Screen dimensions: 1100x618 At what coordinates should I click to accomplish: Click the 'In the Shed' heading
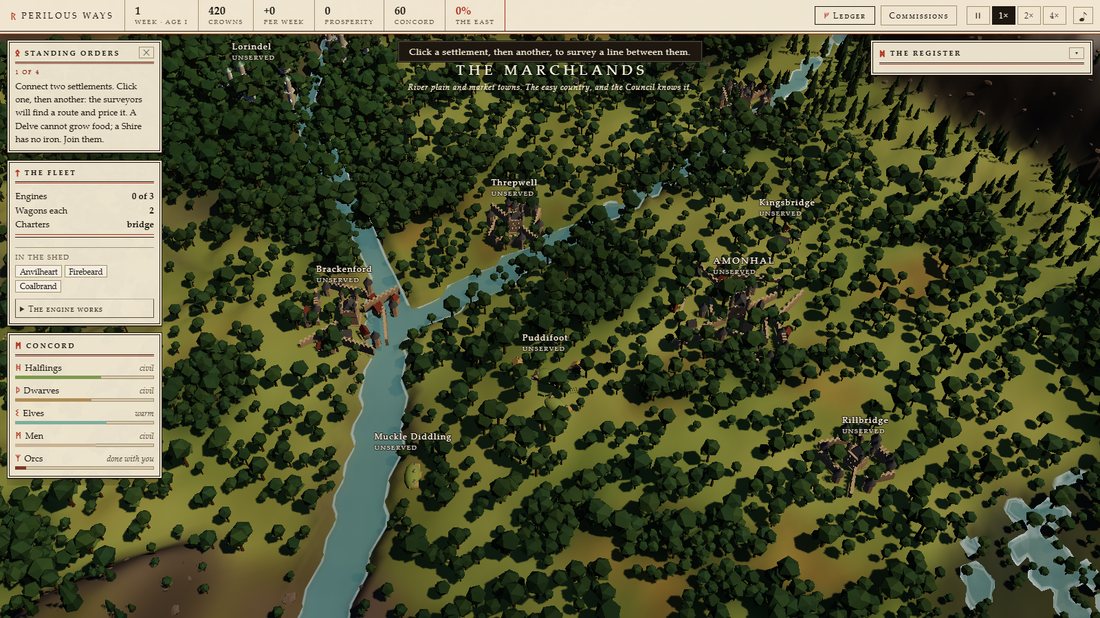point(42,257)
